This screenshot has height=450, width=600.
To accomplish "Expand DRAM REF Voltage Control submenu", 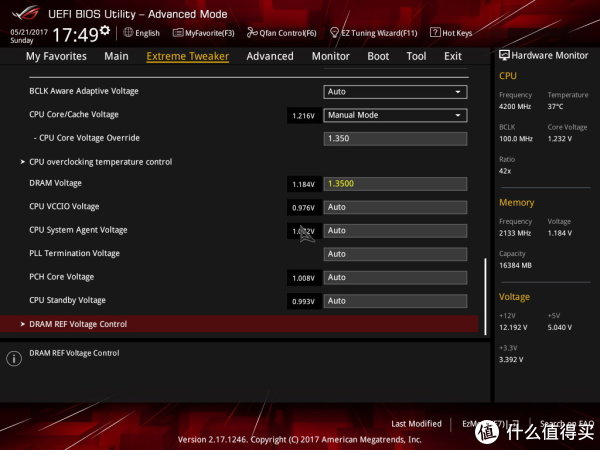I will 239,324.
